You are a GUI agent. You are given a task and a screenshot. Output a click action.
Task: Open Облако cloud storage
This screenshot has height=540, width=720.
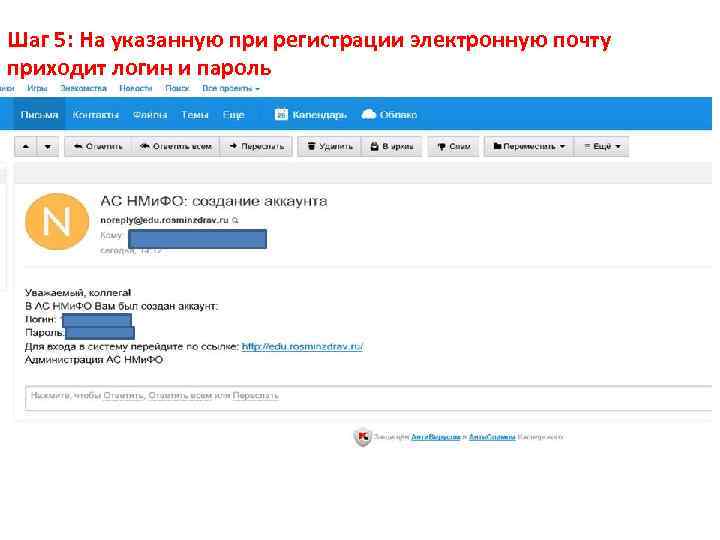[x=398, y=115]
